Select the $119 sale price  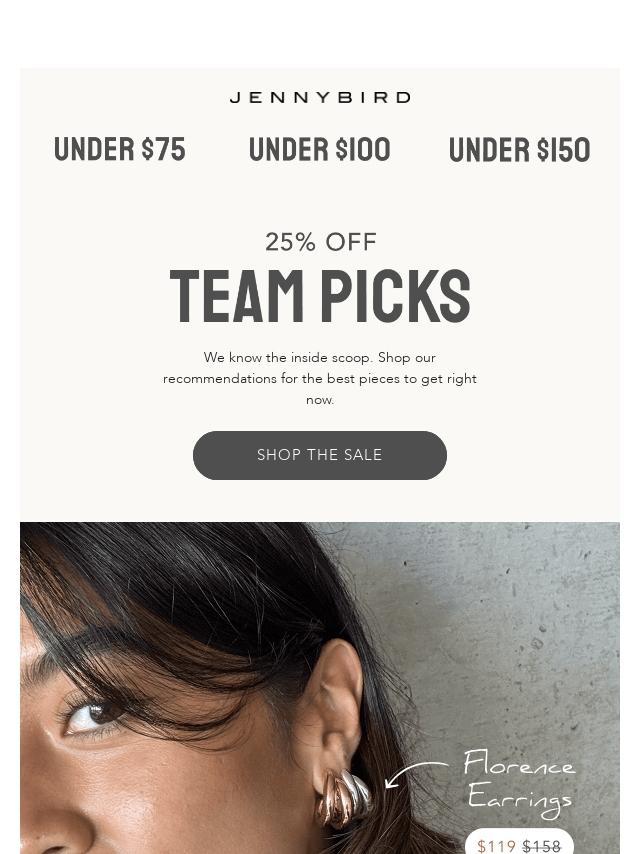[x=496, y=846]
